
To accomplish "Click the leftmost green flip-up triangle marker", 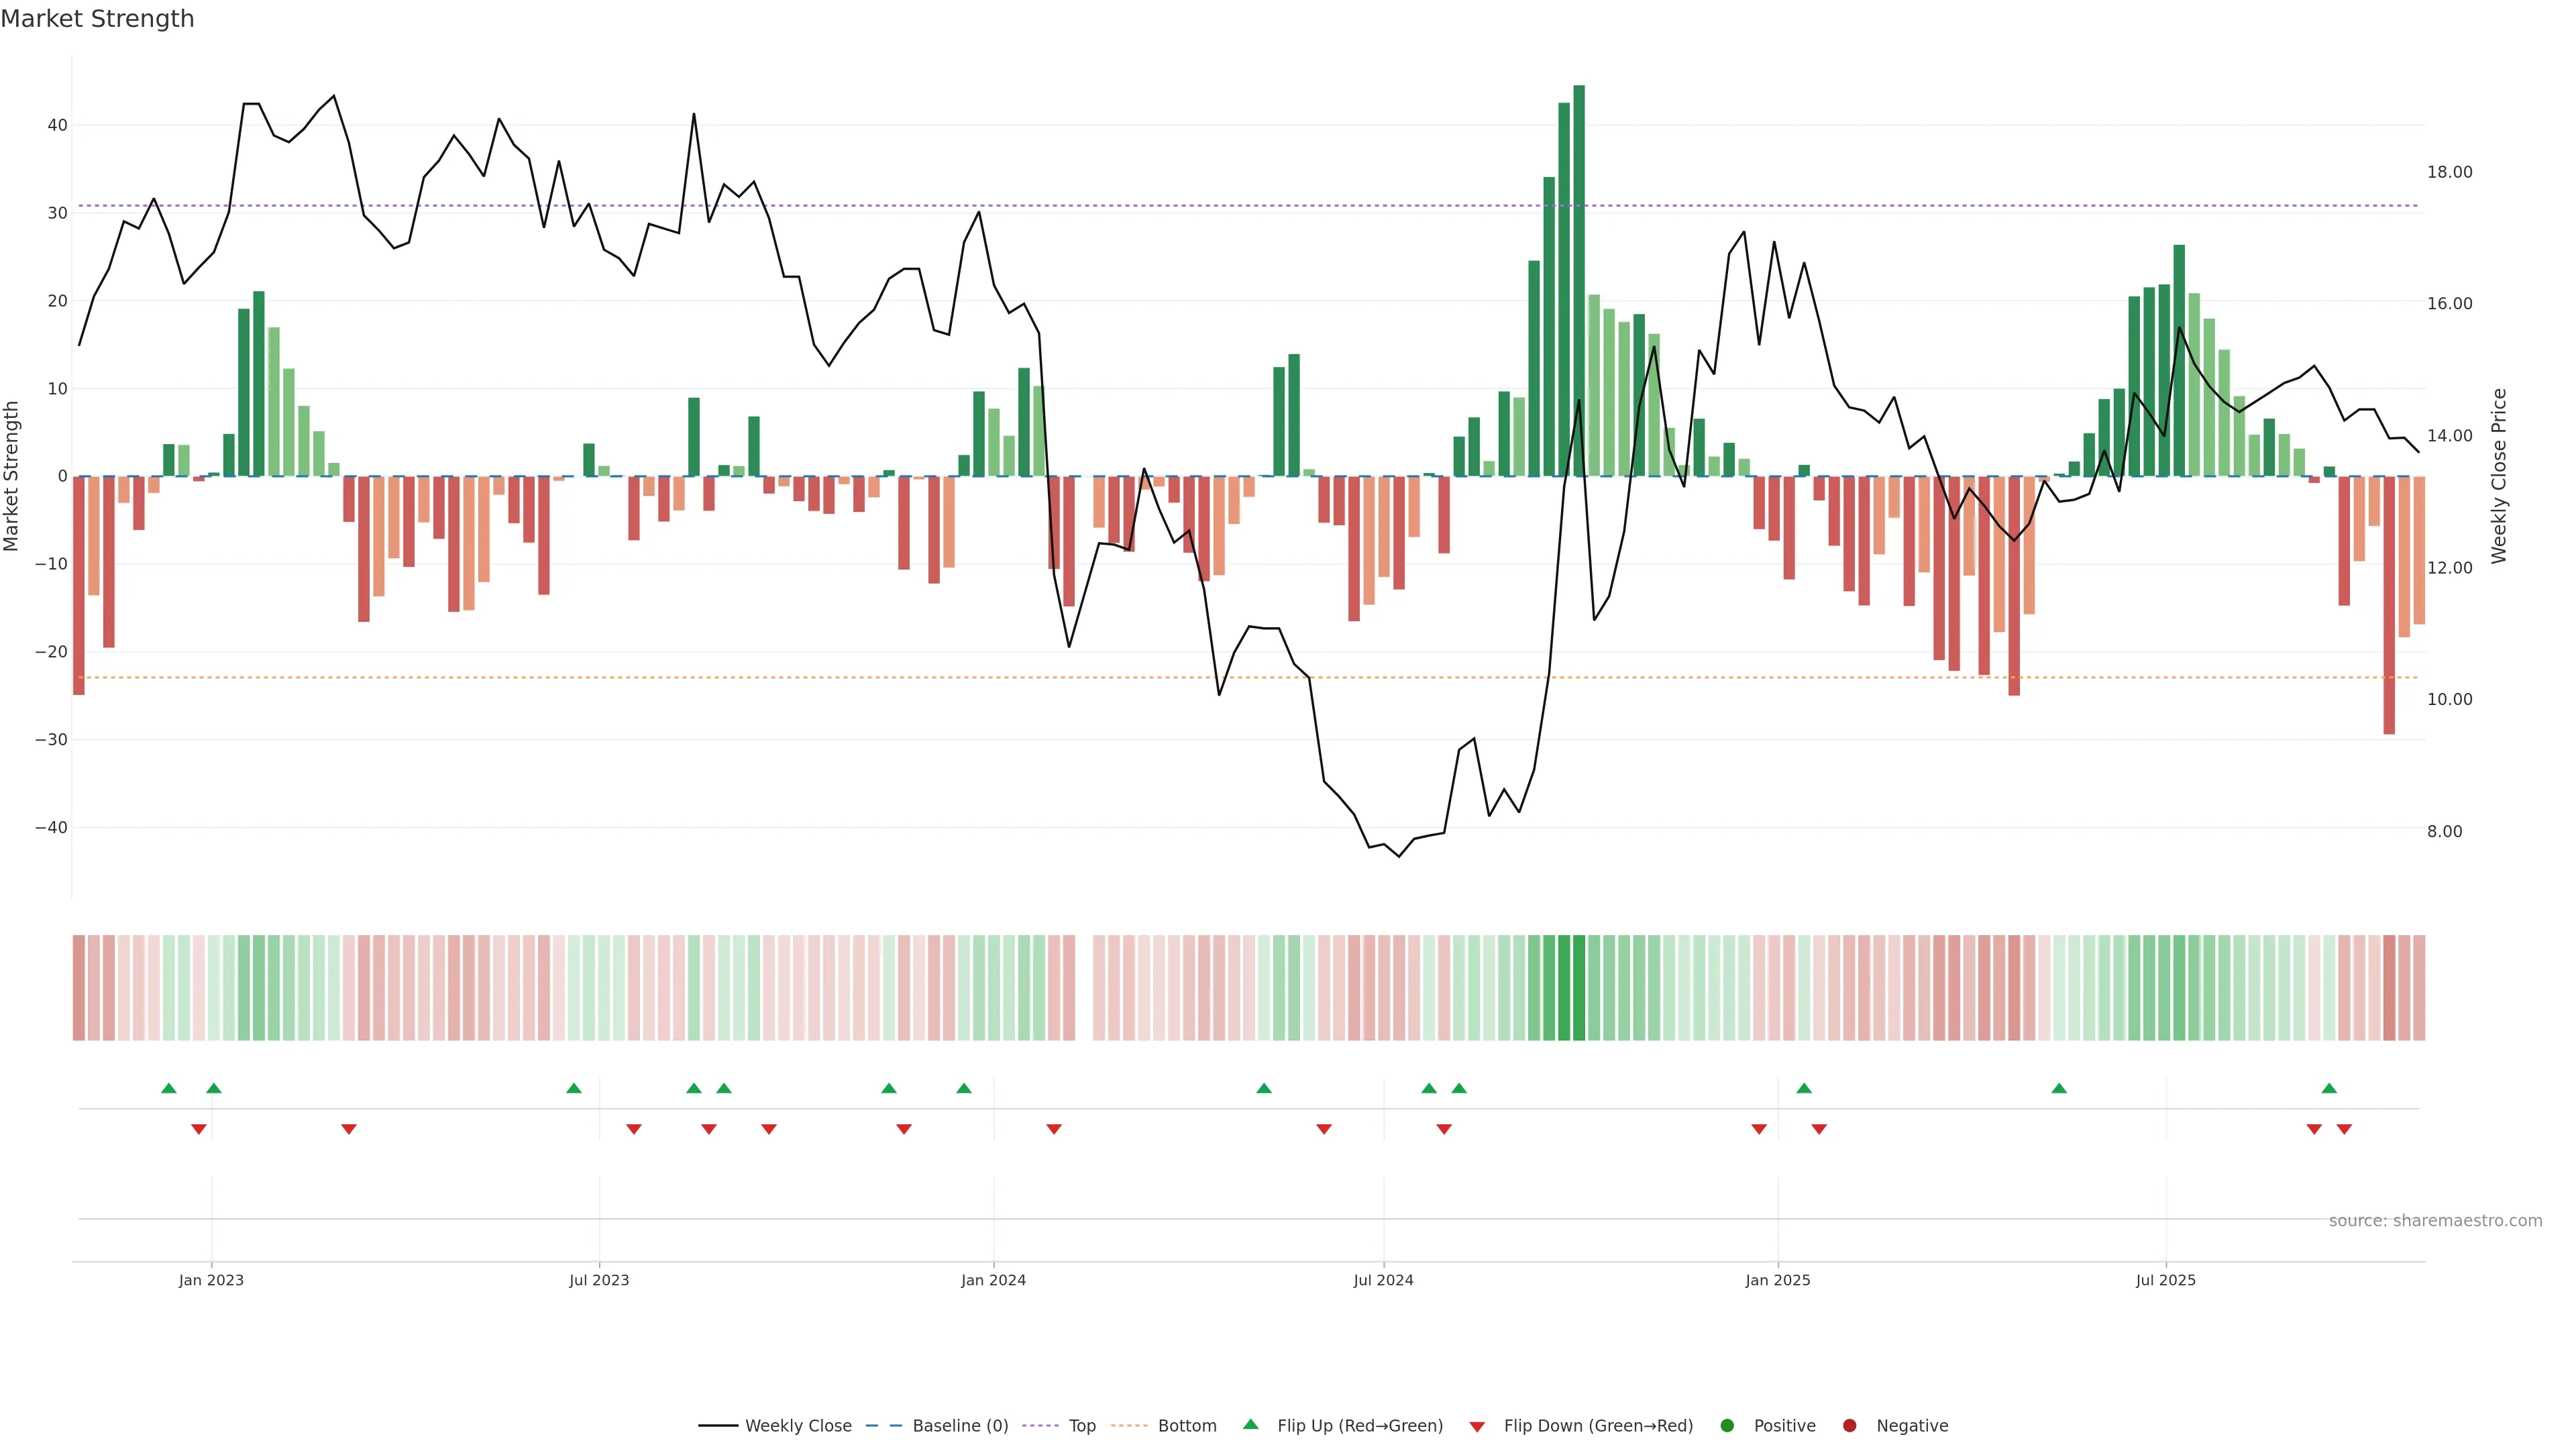I will coord(169,1088).
